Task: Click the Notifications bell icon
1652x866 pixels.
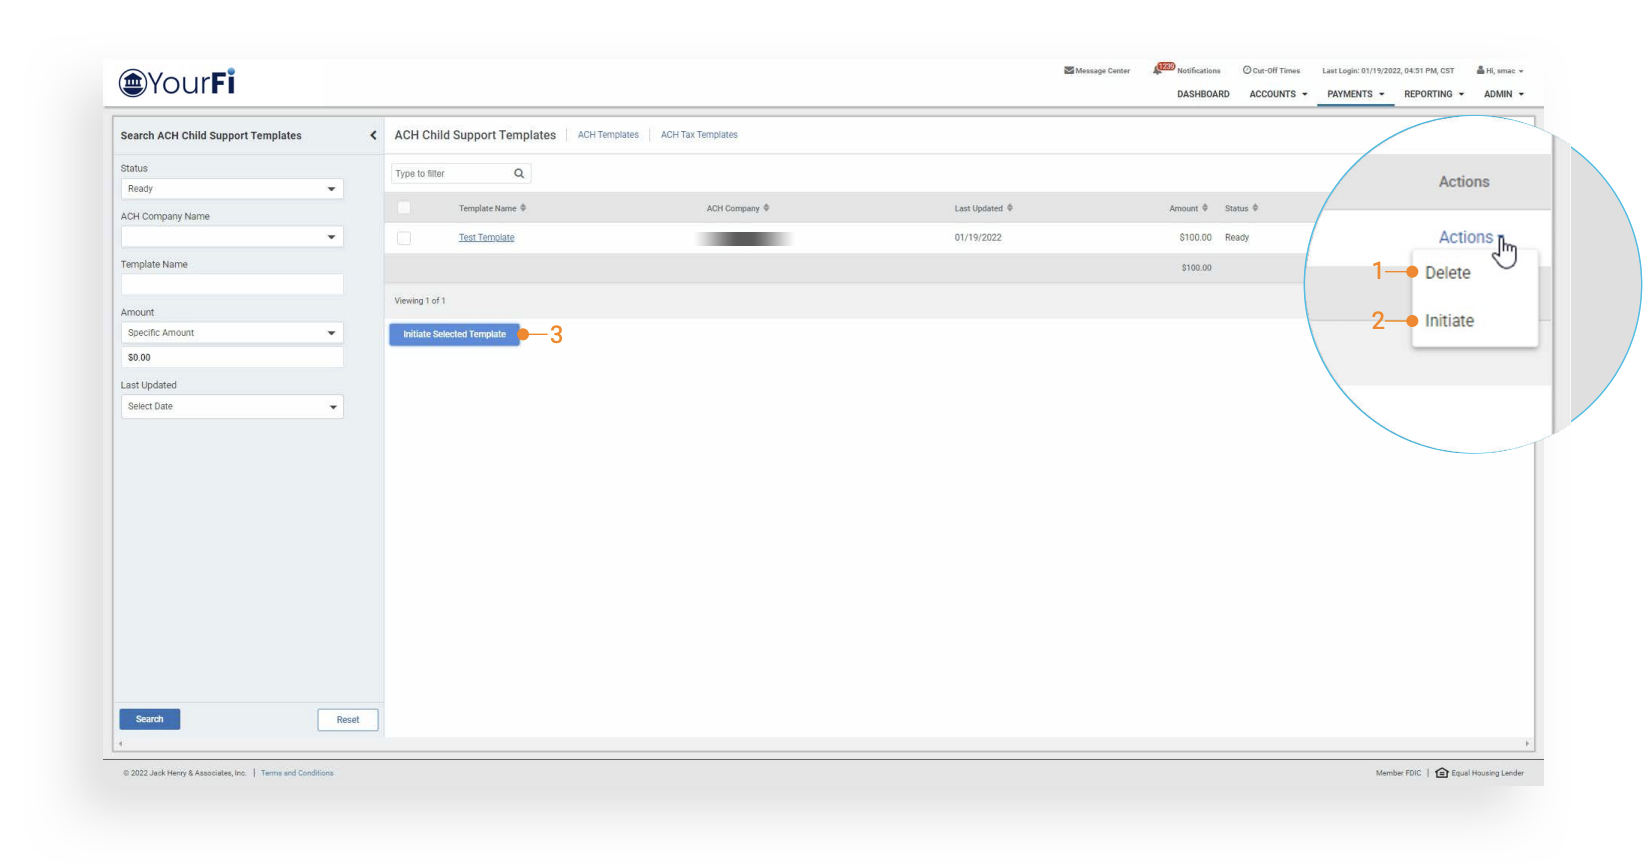Action: (x=1159, y=70)
